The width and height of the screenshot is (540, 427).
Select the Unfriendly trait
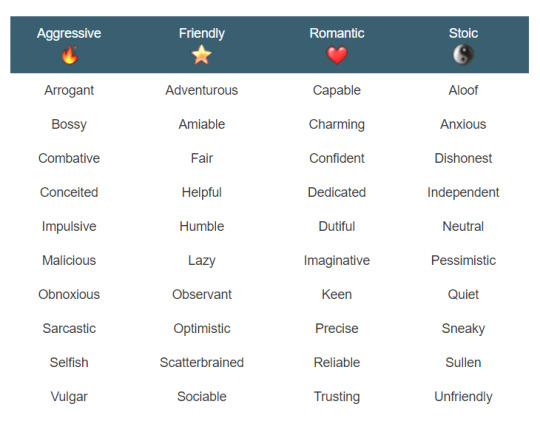(x=463, y=397)
